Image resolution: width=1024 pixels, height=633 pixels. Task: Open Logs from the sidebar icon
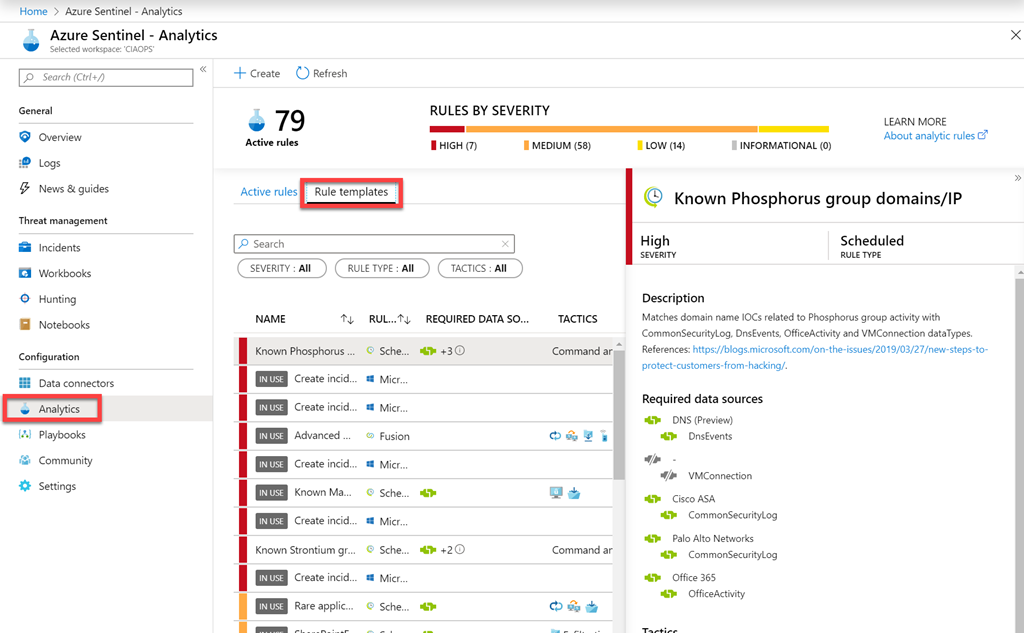tap(26, 163)
